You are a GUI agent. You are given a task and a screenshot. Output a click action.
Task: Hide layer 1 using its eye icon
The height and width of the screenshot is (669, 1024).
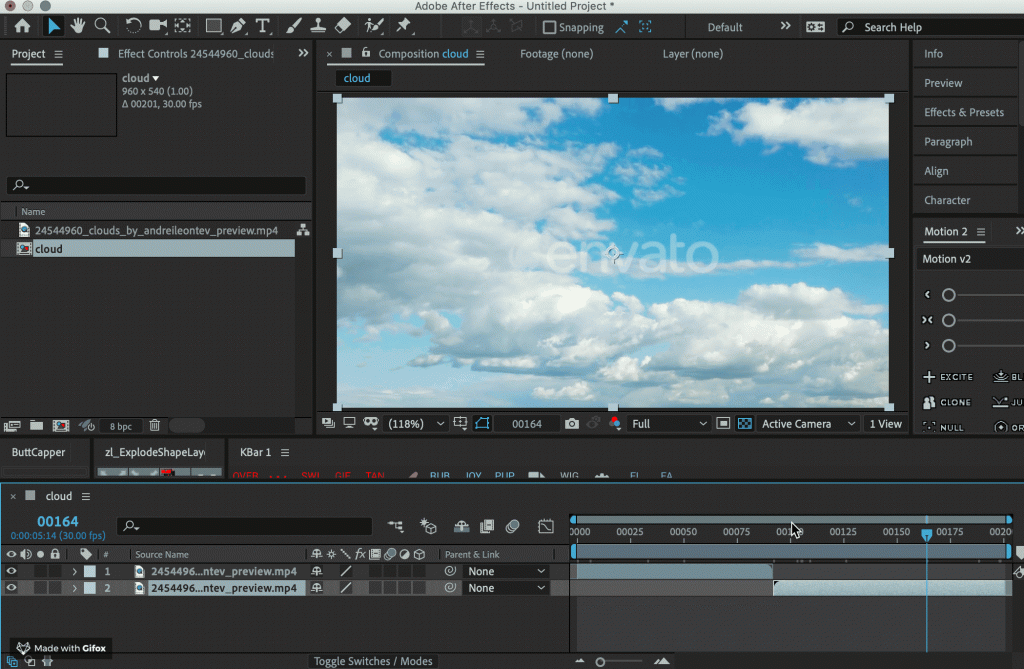(12, 572)
